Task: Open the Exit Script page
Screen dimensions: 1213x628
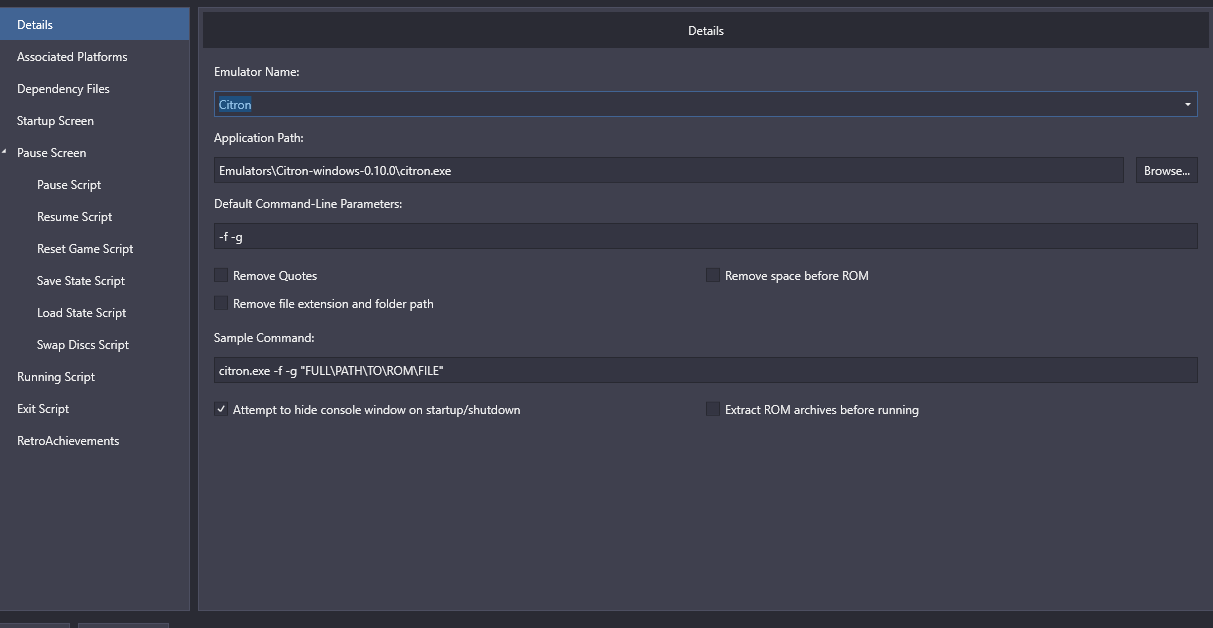Action: [x=43, y=409]
